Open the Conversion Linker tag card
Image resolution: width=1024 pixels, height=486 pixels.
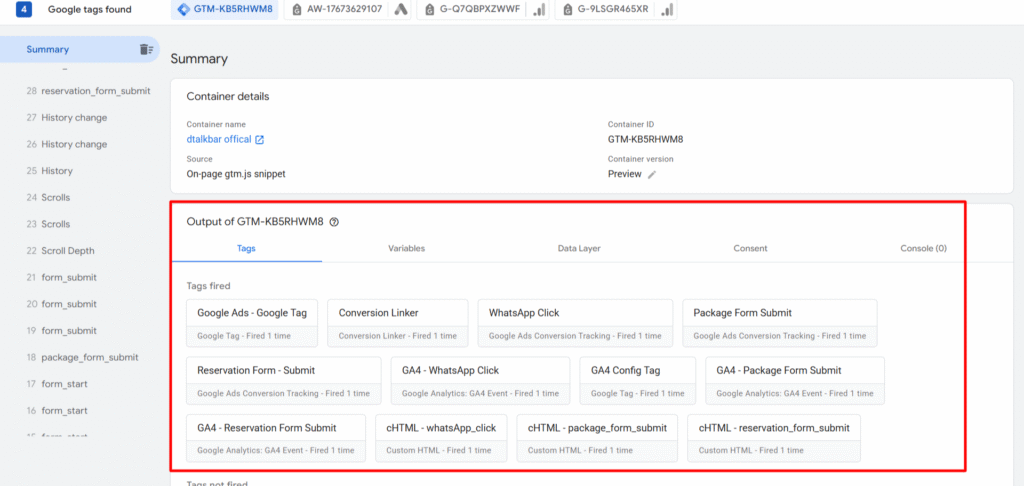(397, 323)
